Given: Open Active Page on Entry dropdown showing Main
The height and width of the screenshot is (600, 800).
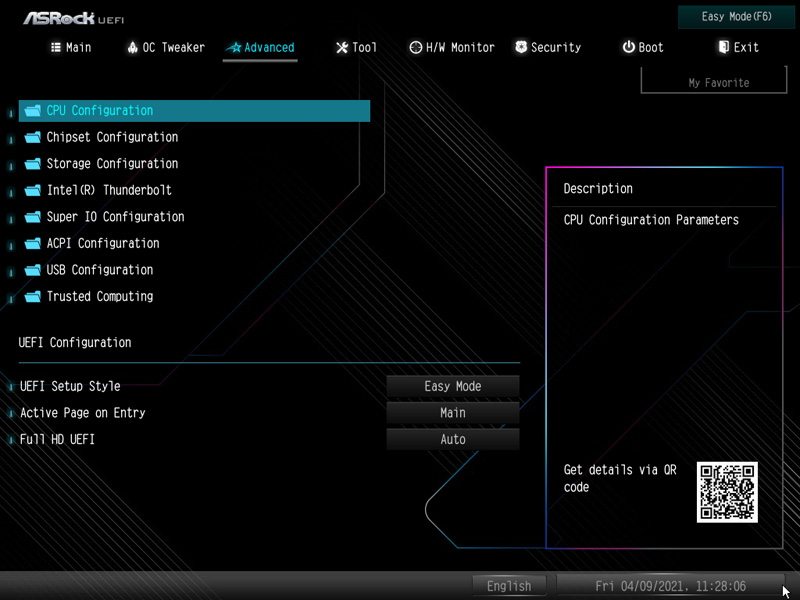Looking at the screenshot, I should click(453, 413).
